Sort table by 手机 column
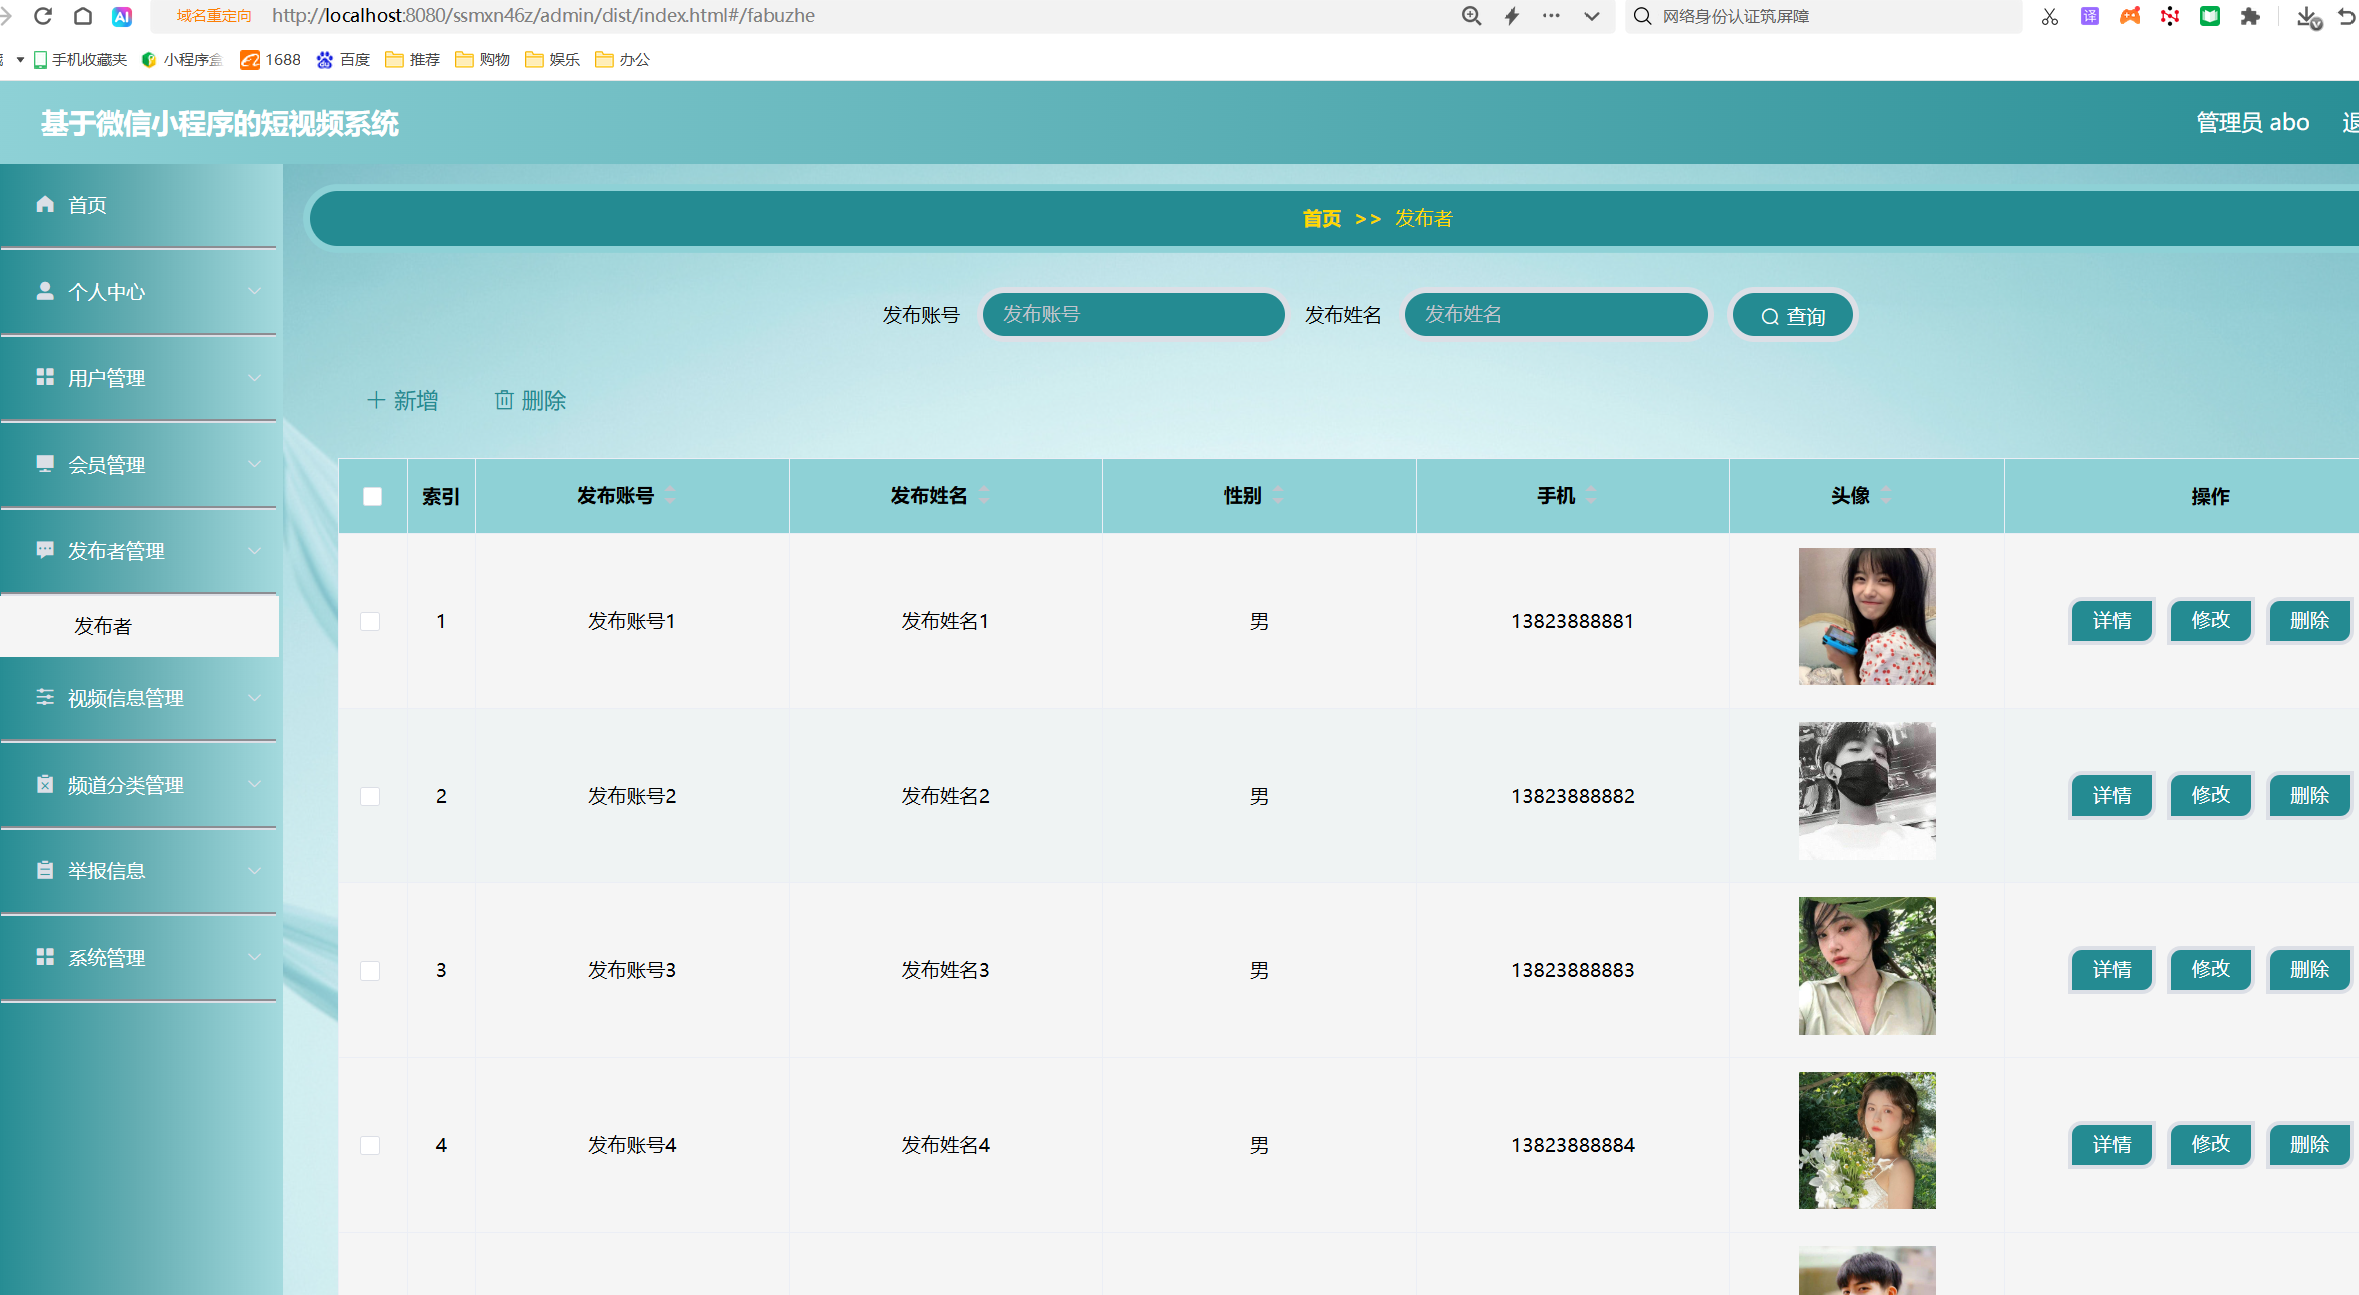Viewport: 2359px width, 1295px height. coord(1591,495)
